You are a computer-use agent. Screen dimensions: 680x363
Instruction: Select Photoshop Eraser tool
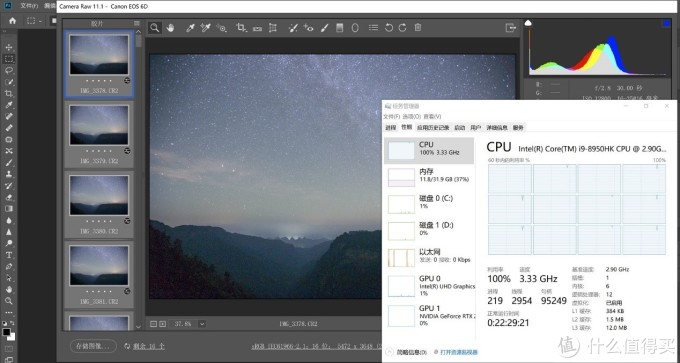(x=9, y=197)
